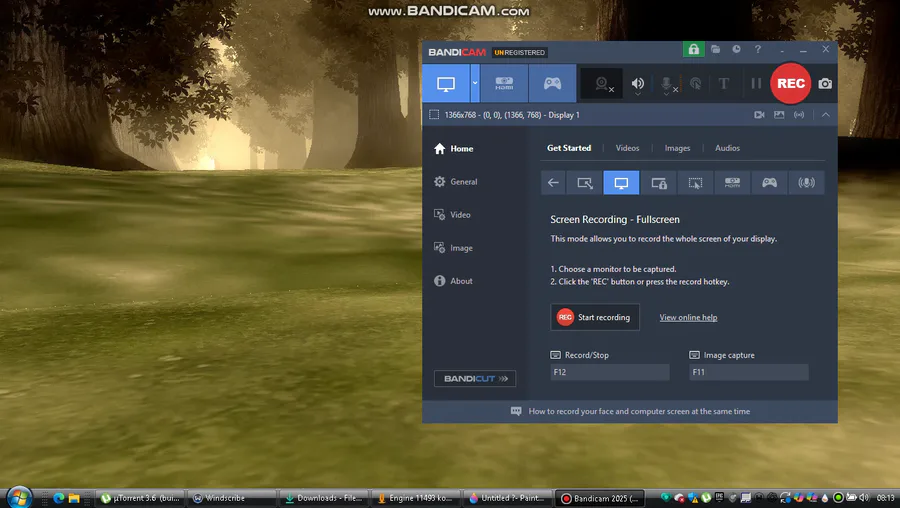Click the back arrow in mode row

553,183
